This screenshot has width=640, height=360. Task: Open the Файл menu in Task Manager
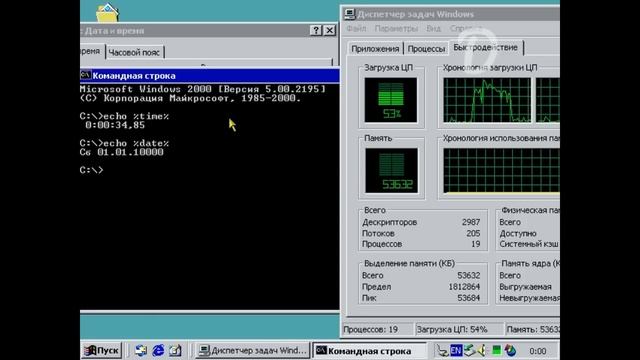[356, 29]
